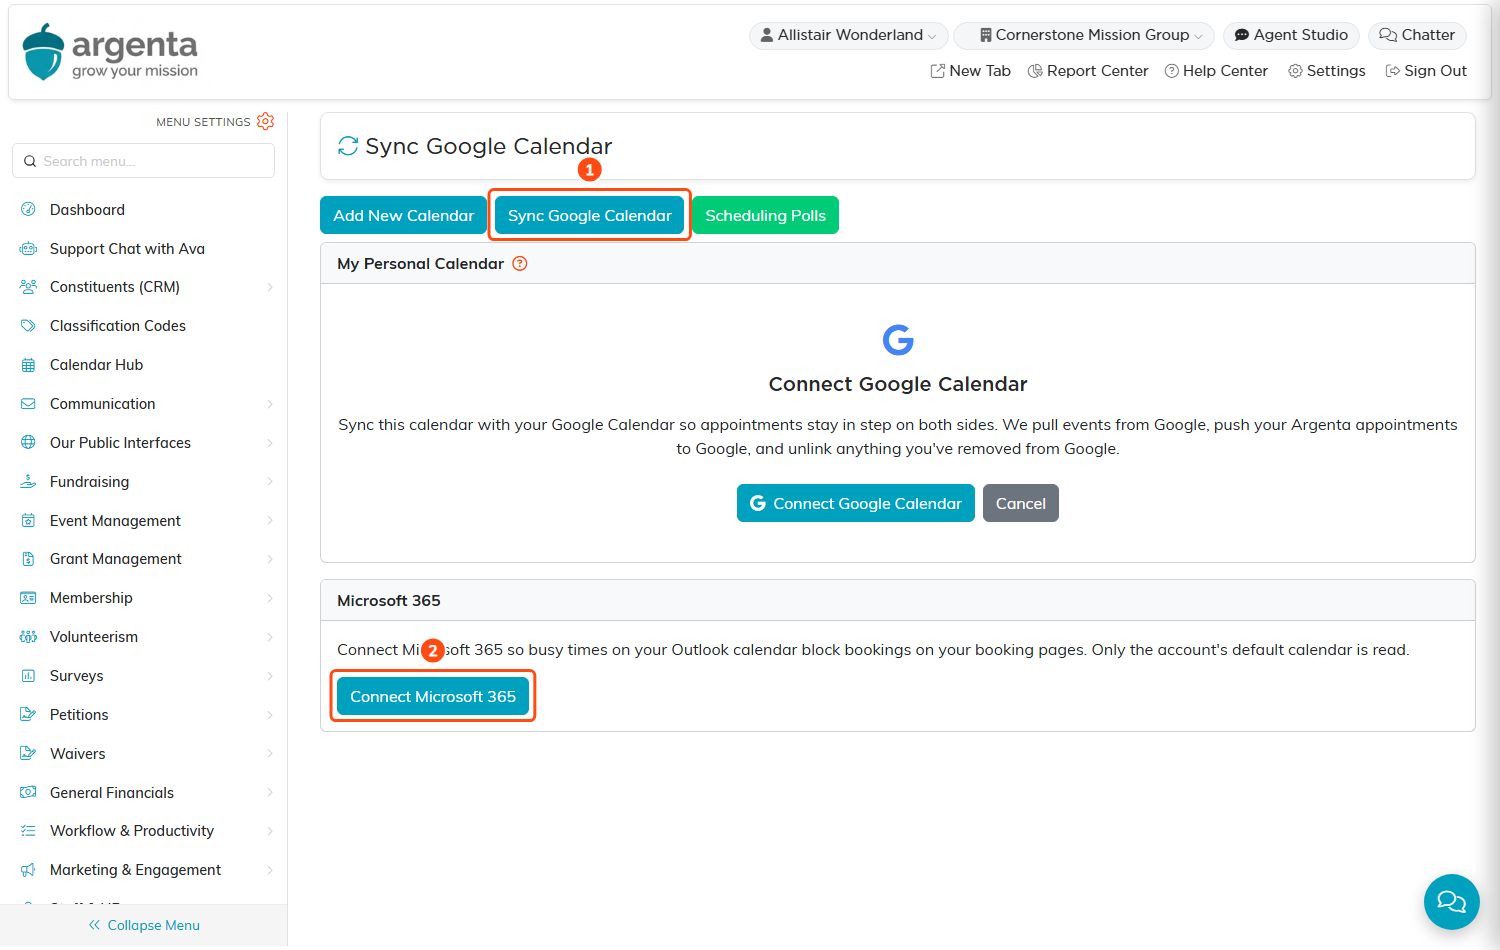The height and width of the screenshot is (950, 1500).
Task: Open Support Chat with Ava icon
Action: pos(28,249)
